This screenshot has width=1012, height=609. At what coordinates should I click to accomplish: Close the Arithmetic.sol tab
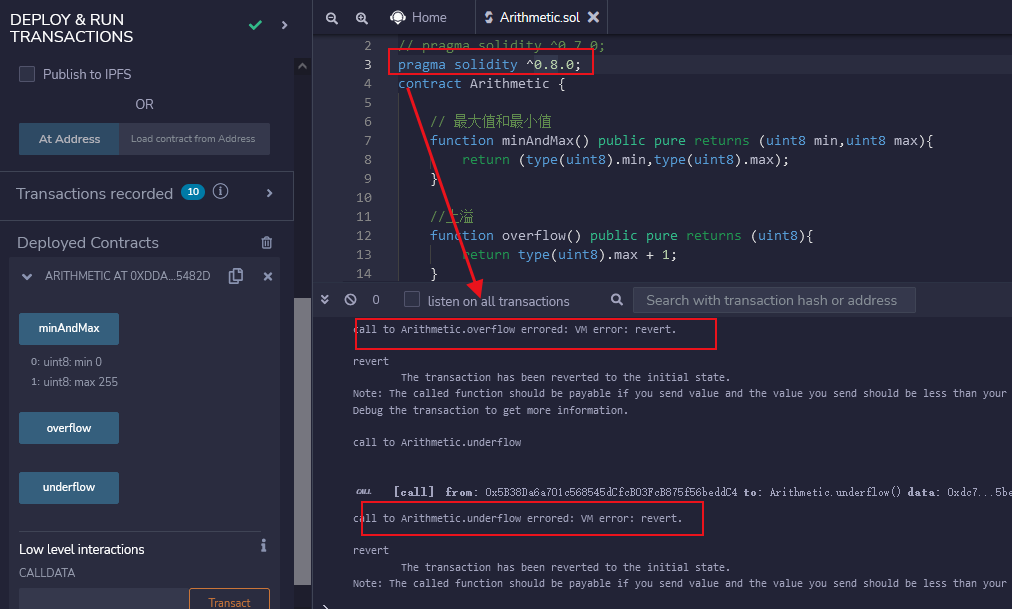593,17
